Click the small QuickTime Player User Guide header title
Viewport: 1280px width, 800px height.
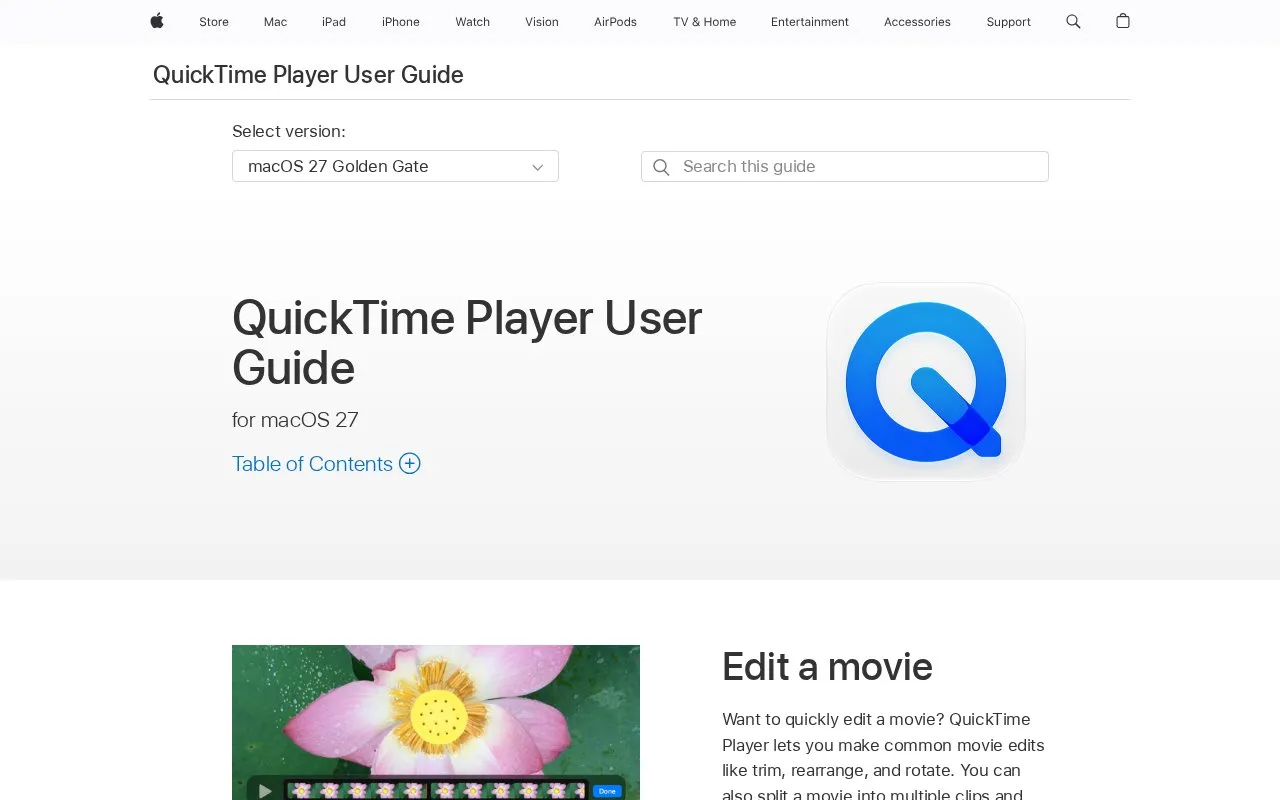tap(308, 75)
